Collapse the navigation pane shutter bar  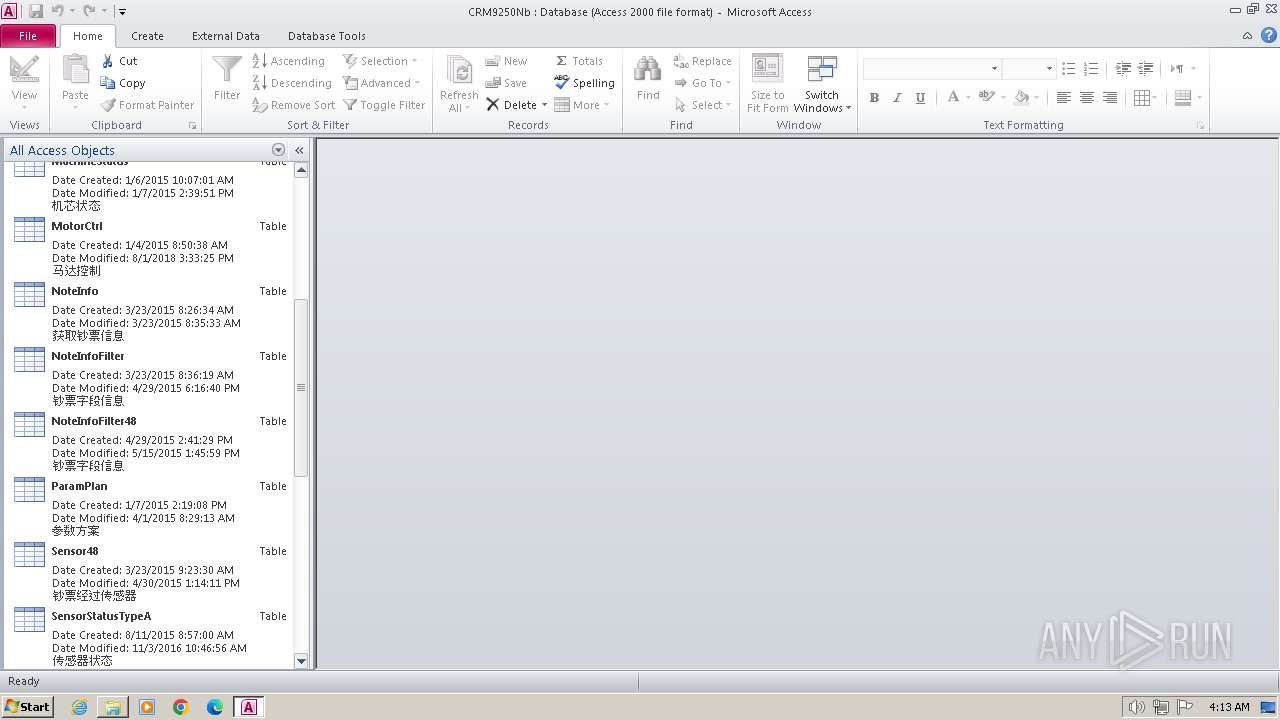[299, 150]
